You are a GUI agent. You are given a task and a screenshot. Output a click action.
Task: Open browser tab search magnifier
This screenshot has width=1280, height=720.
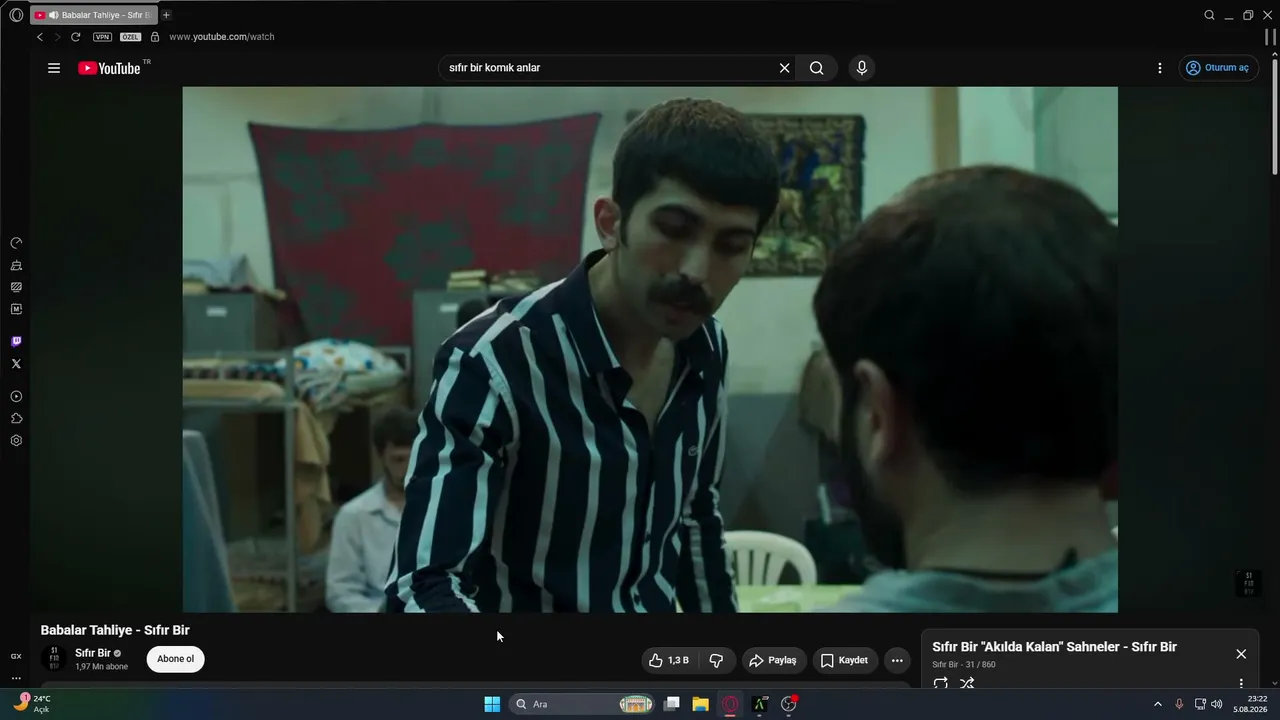[1209, 15]
